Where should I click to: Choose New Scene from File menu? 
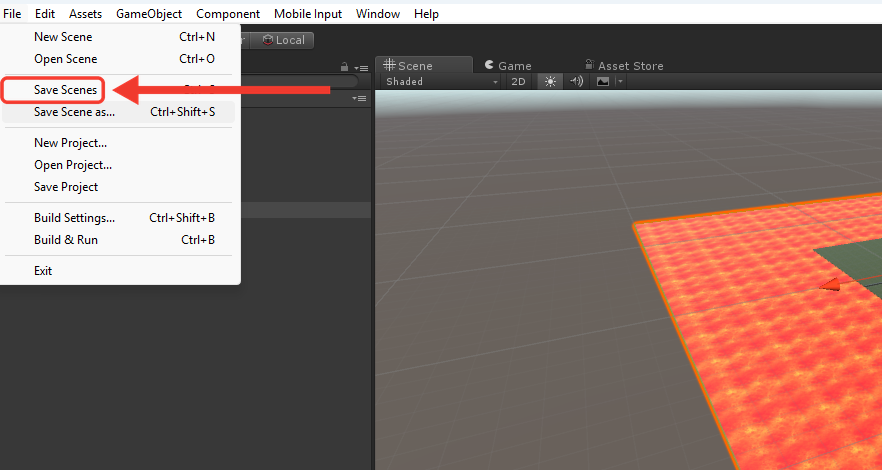(120, 37)
